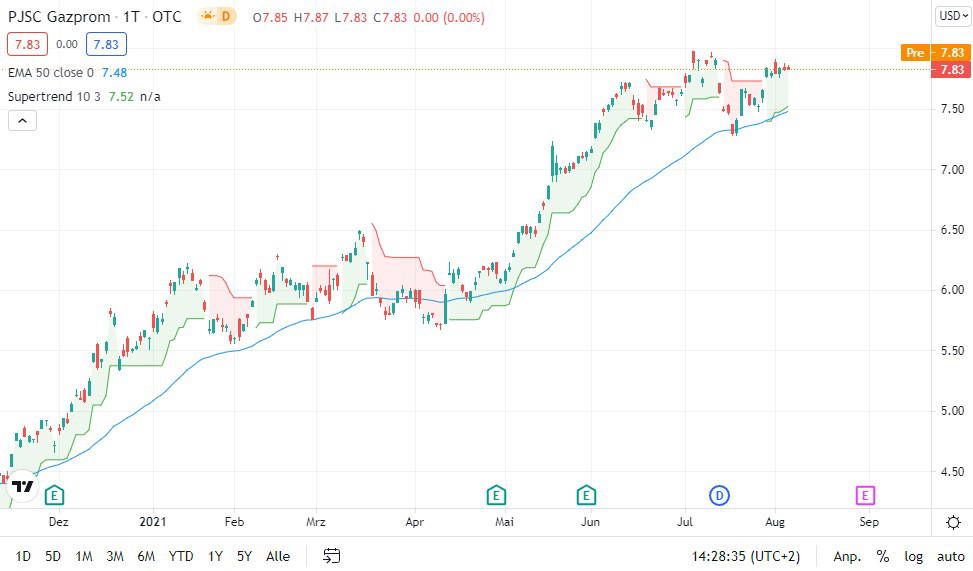The height and width of the screenshot is (571, 973).
Task: Select the 1Y time range
Action: pyautogui.click(x=215, y=556)
